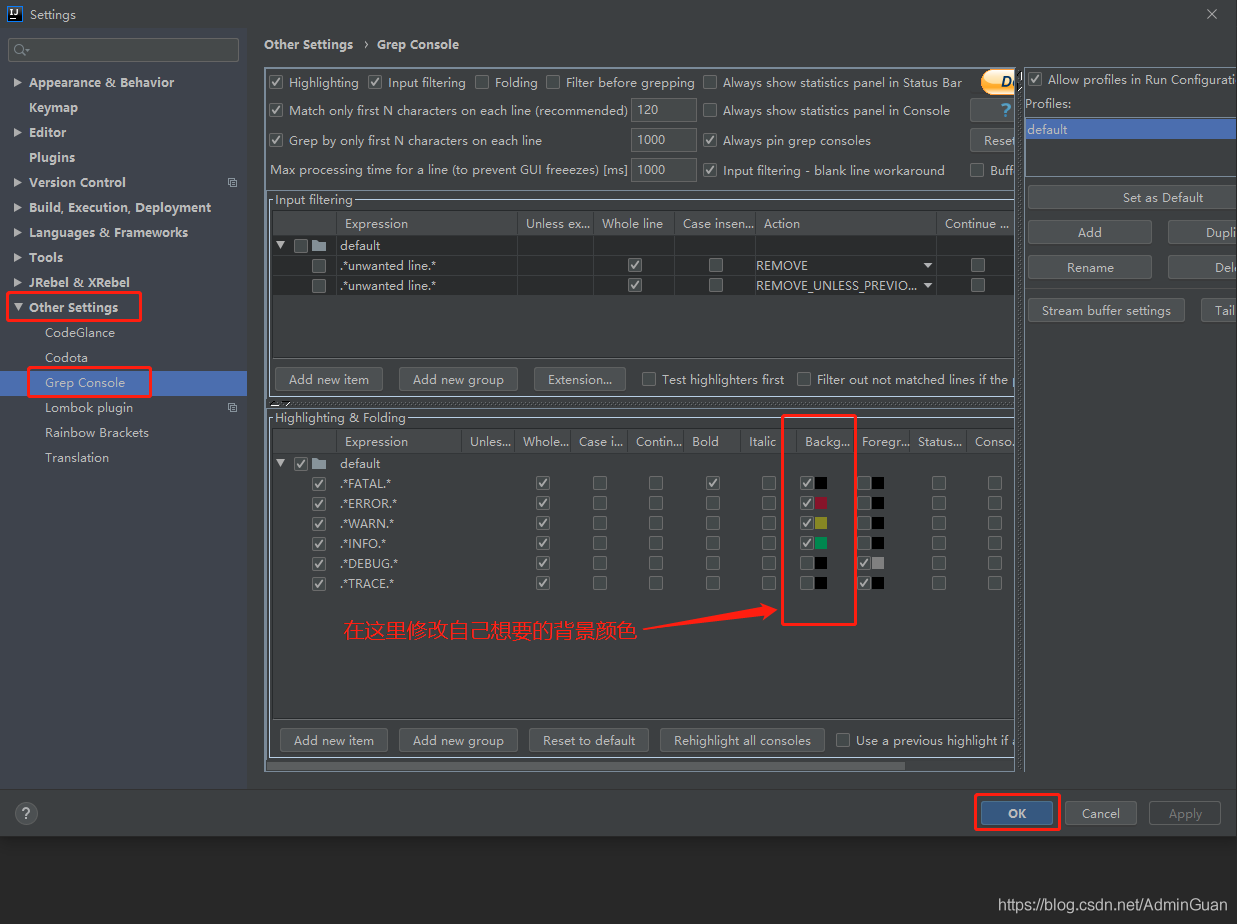Toggle Input filtering - blank line workaround checkbox
1237x924 pixels.
click(x=710, y=170)
